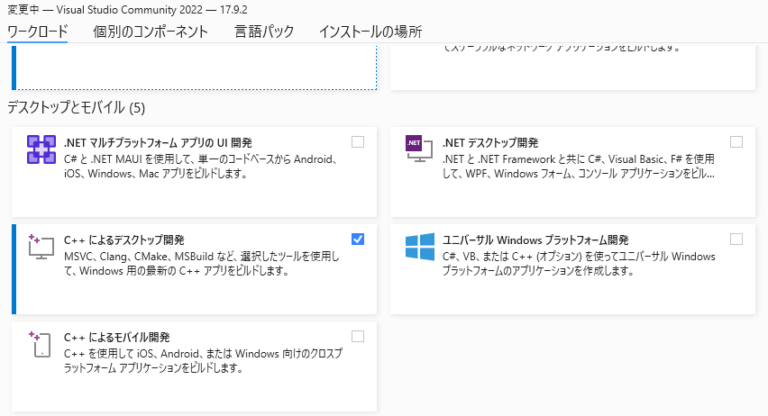Click the MSVC、Clang、CMake description text
Viewport: 768px width, 416px height.
[x=201, y=264]
